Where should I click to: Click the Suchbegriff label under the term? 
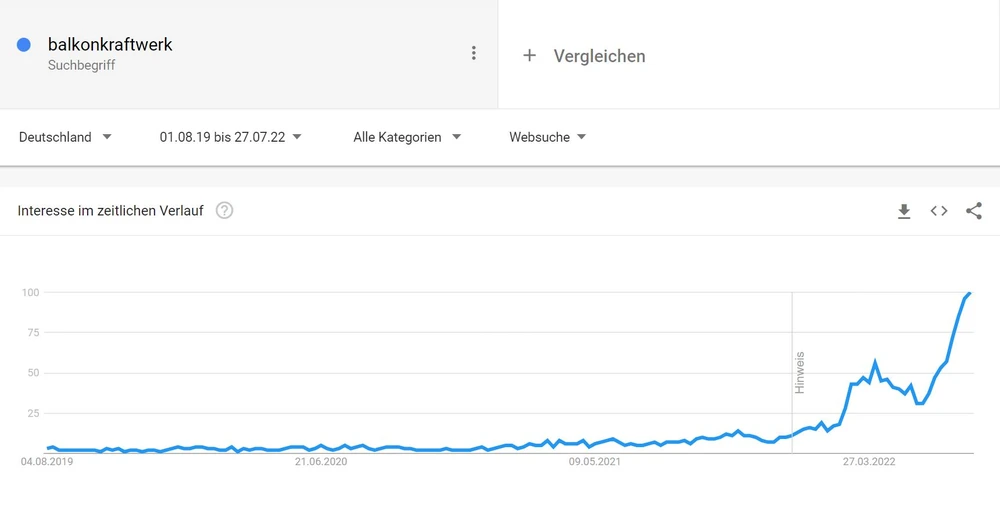82,66
